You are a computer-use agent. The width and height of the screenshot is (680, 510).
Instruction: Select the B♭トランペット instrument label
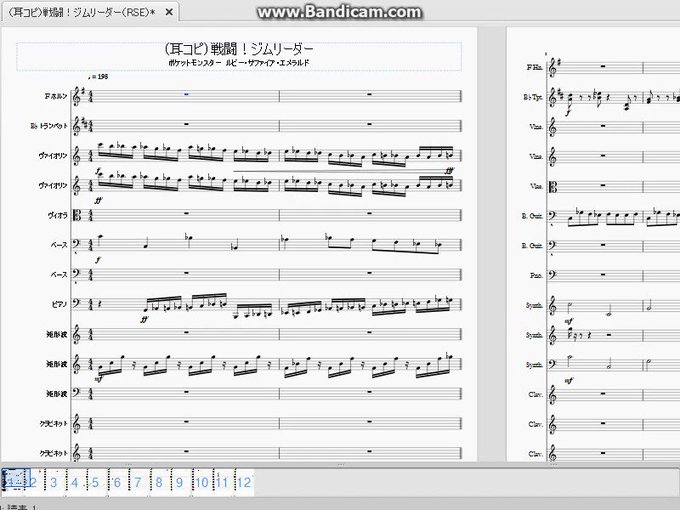point(49,126)
